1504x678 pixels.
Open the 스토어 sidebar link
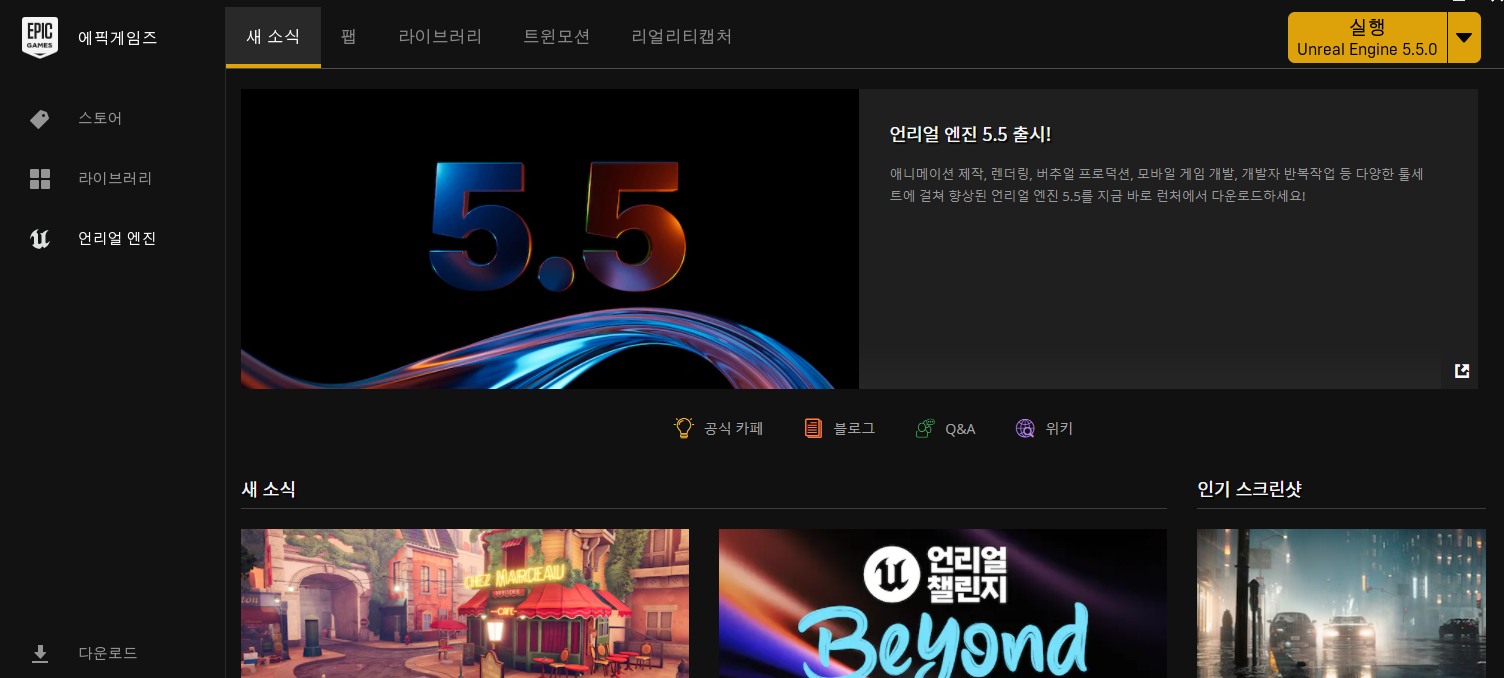100,119
